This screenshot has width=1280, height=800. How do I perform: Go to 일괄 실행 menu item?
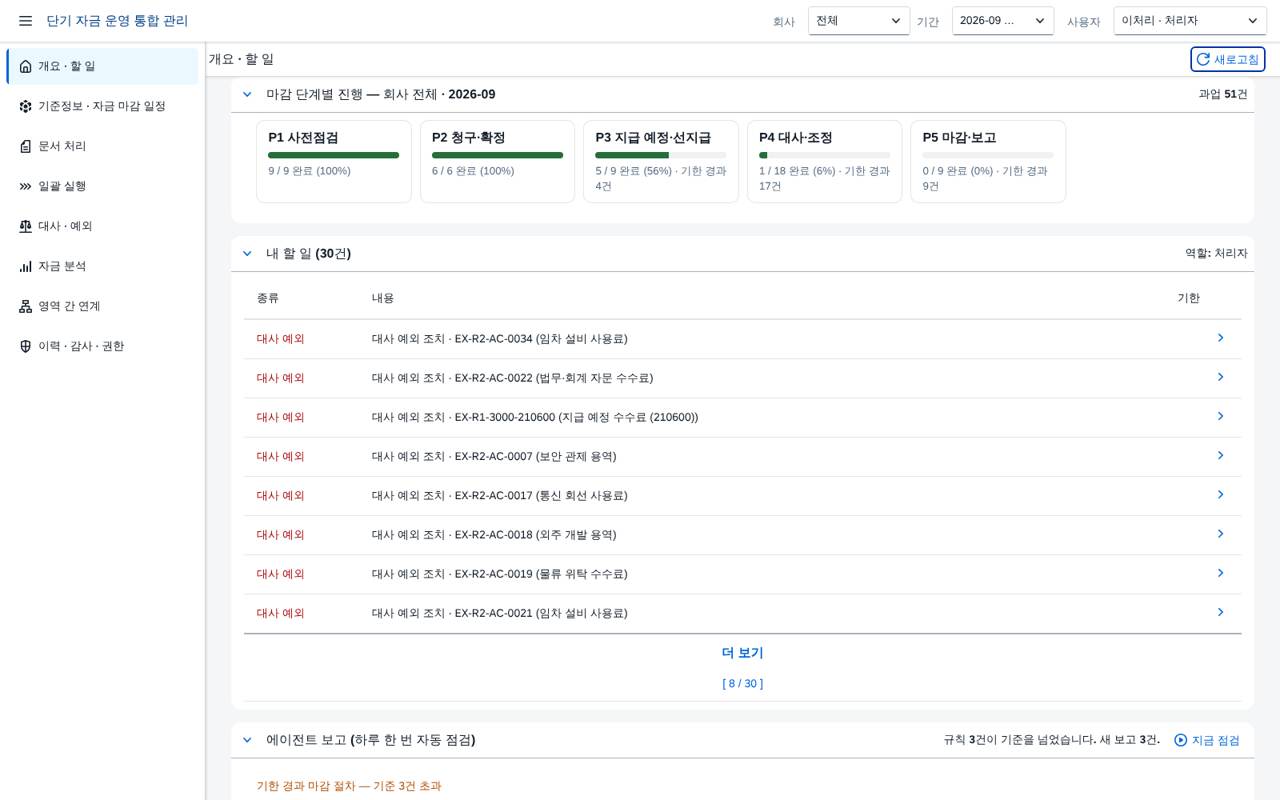pos(102,186)
